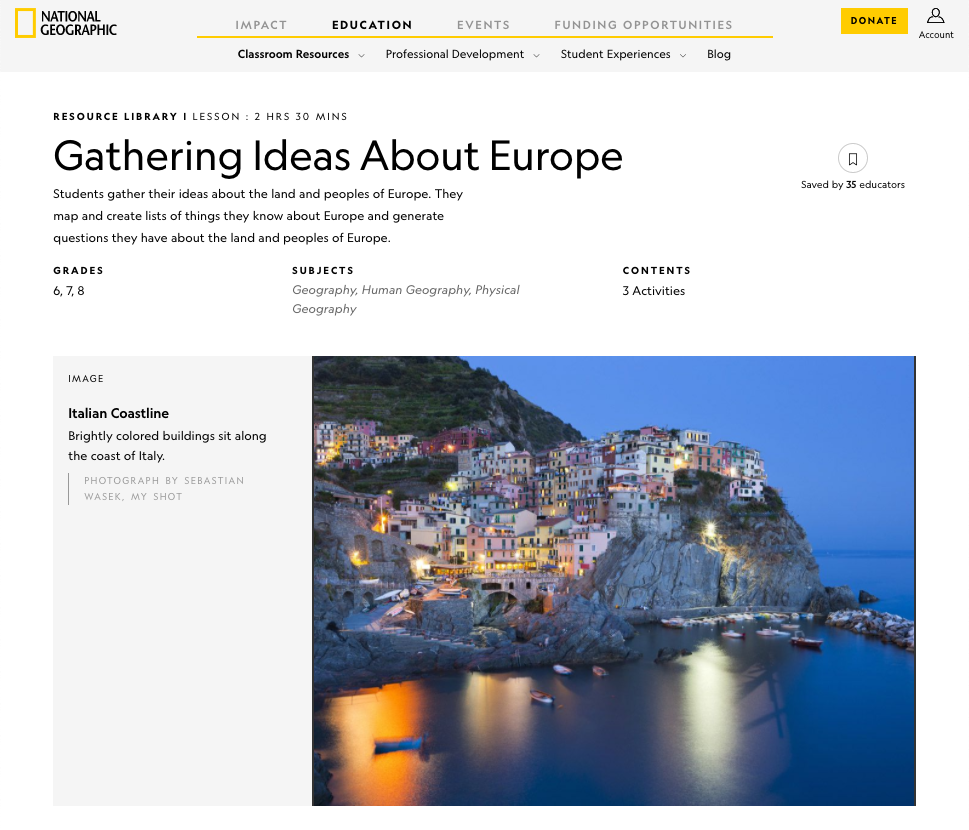Expand the Professional Development dropdown
This screenshot has width=969, height=830.
(x=462, y=55)
